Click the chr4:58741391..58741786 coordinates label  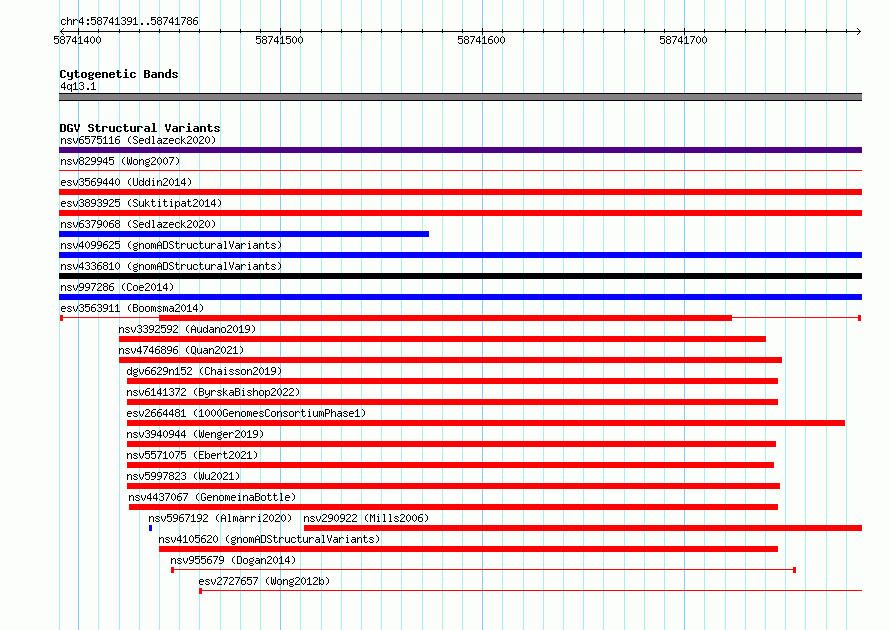(x=129, y=21)
